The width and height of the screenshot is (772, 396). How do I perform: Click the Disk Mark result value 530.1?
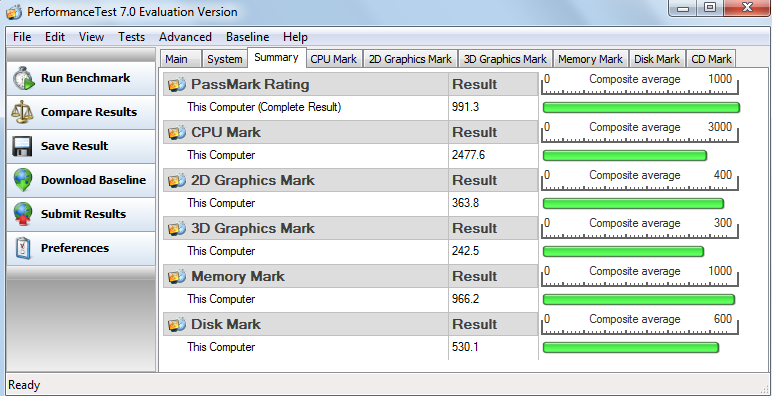pyautogui.click(x=465, y=347)
